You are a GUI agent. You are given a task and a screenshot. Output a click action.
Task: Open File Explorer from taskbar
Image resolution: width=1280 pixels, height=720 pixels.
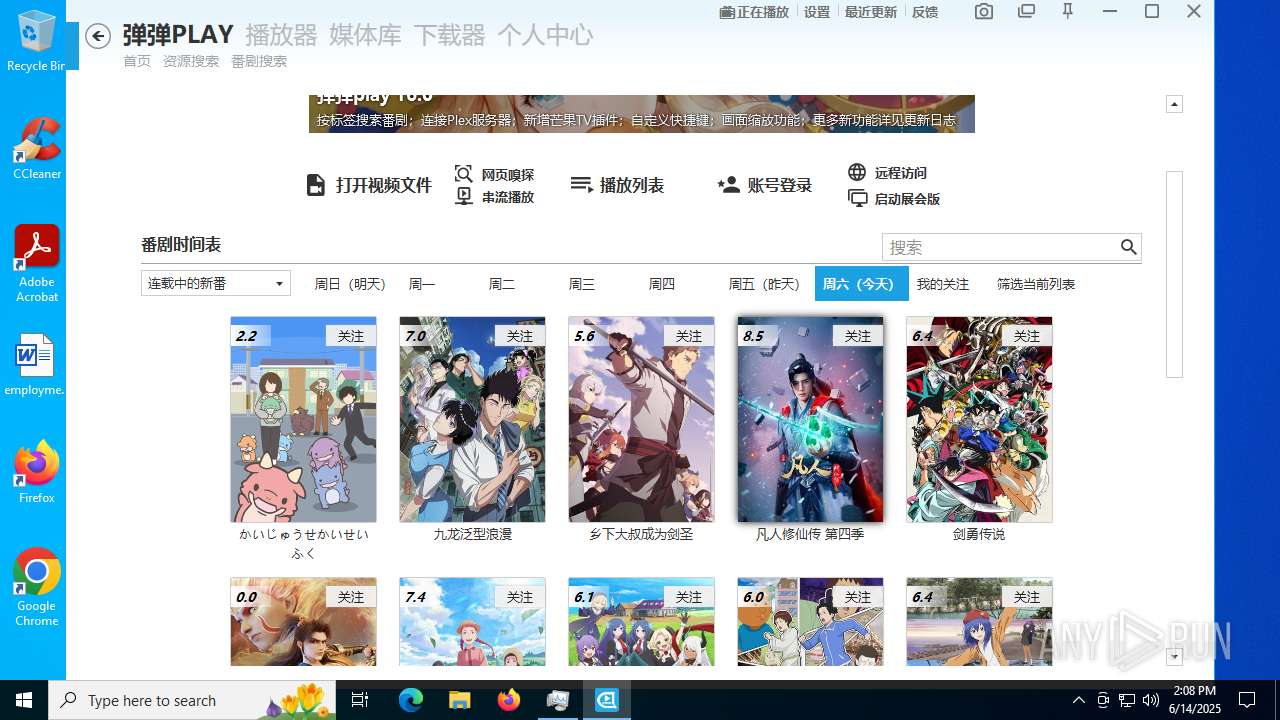[459, 700]
